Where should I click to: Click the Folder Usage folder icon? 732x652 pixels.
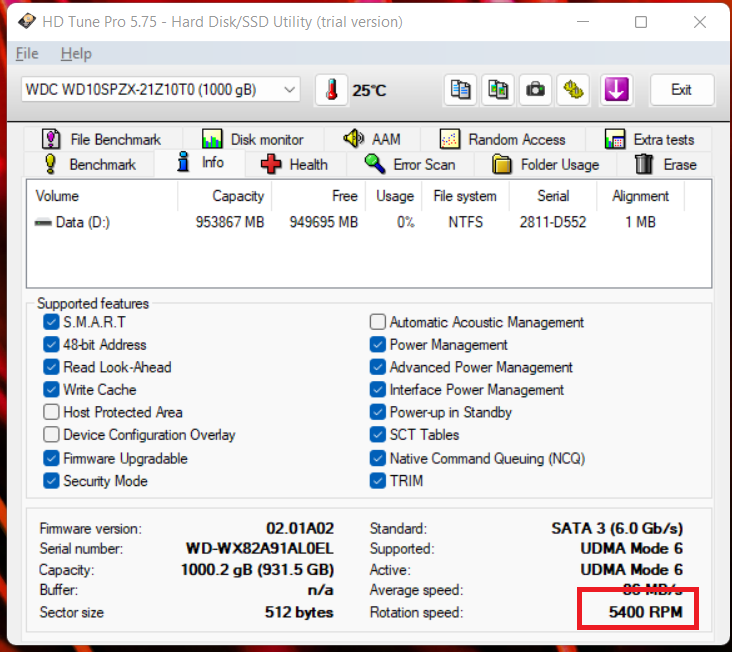[x=502, y=164]
